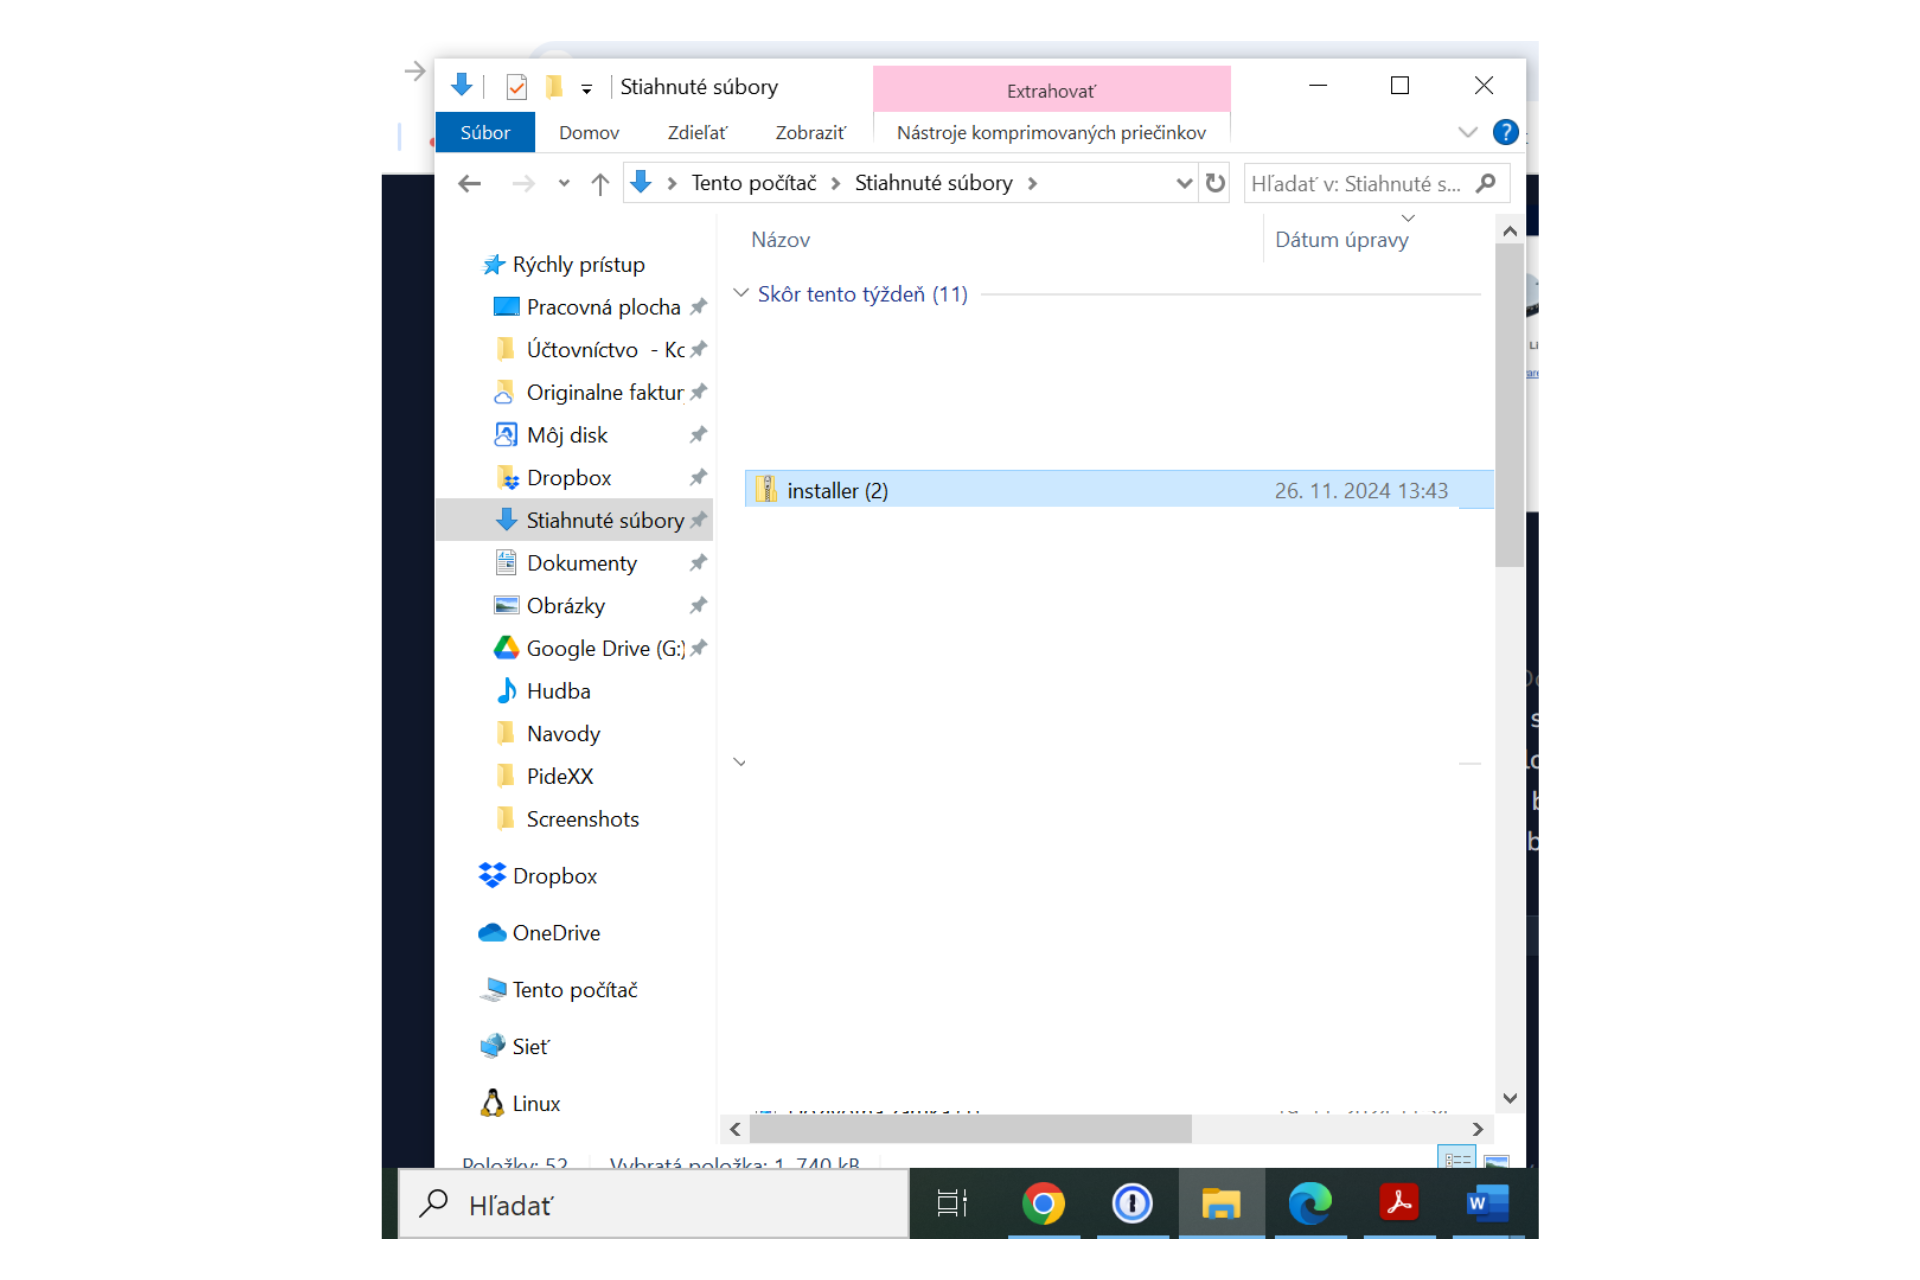Click the taskbar Hľadať search box
This screenshot has width=1920, height=1280.
click(654, 1204)
